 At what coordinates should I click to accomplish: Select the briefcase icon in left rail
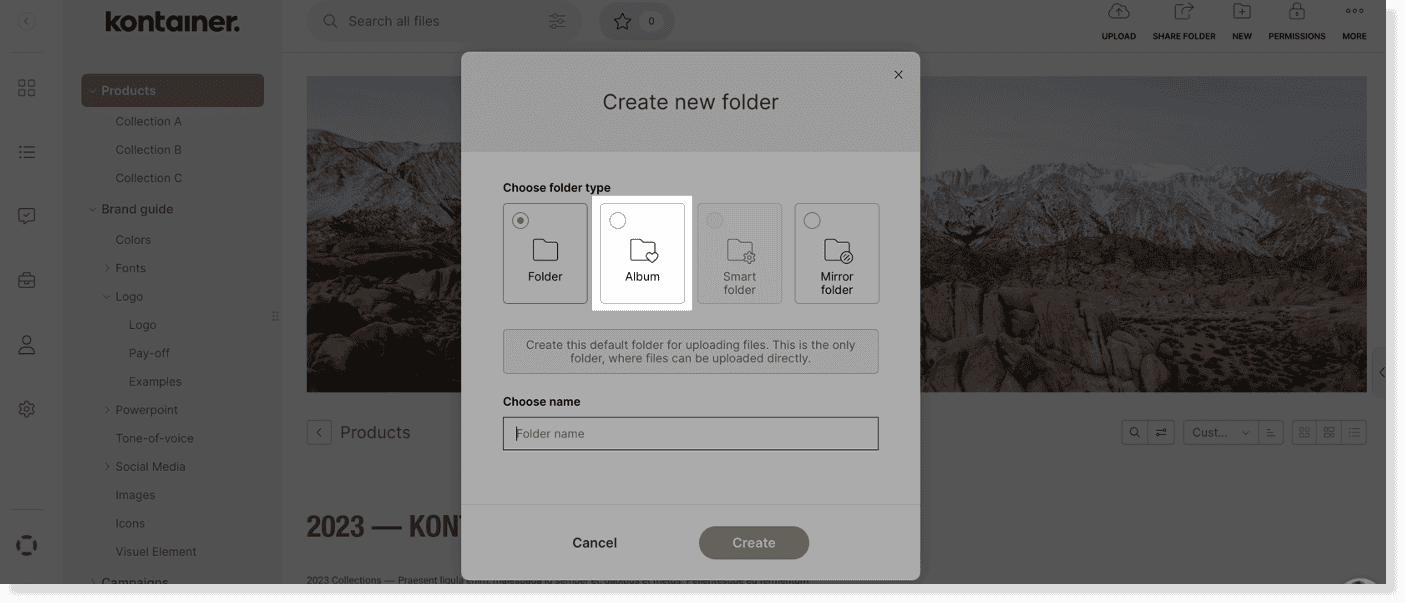(x=26, y=280)
